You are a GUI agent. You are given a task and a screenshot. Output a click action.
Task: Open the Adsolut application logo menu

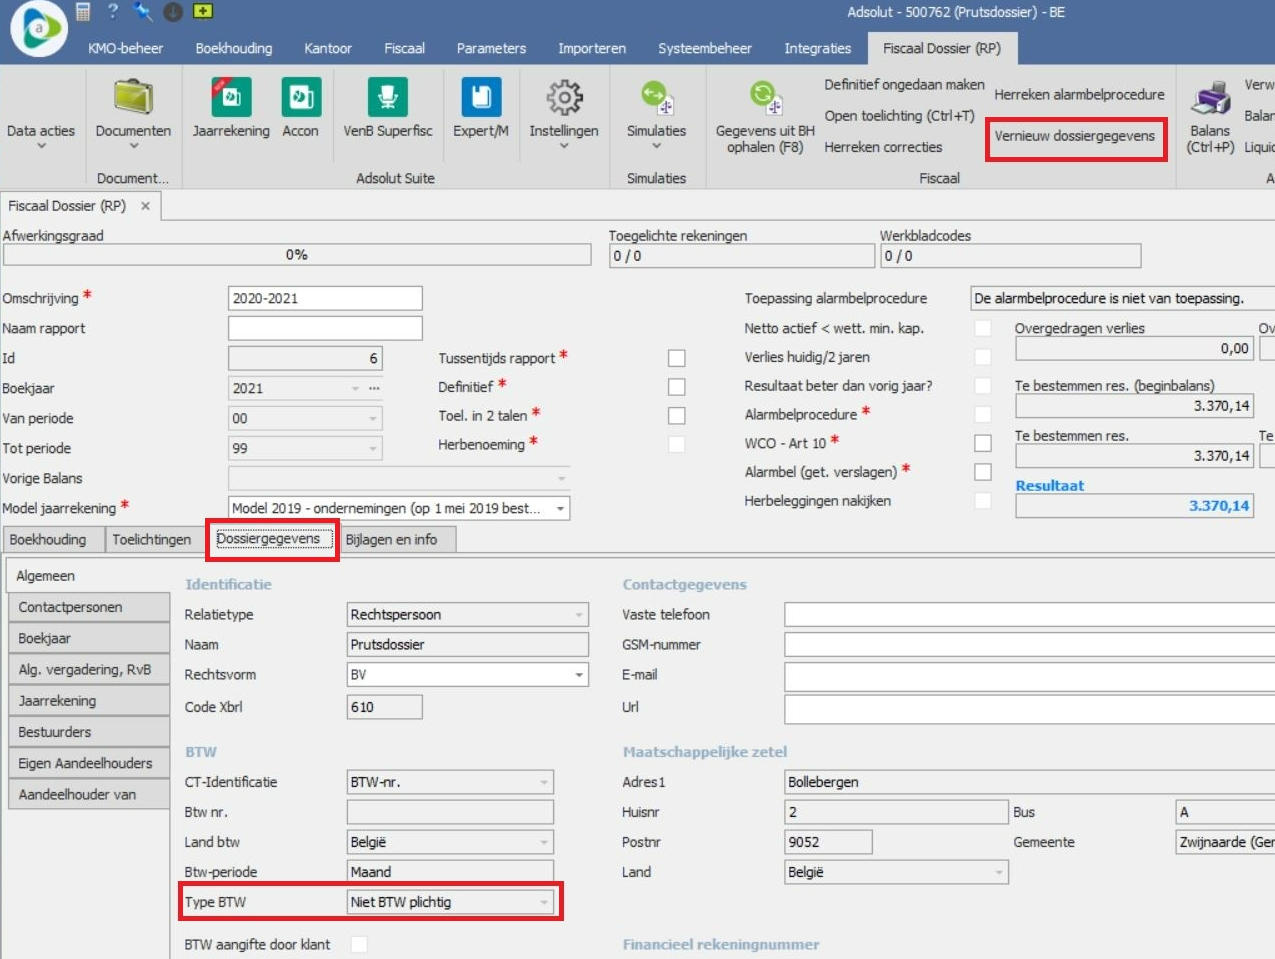(x=39, y=28)
